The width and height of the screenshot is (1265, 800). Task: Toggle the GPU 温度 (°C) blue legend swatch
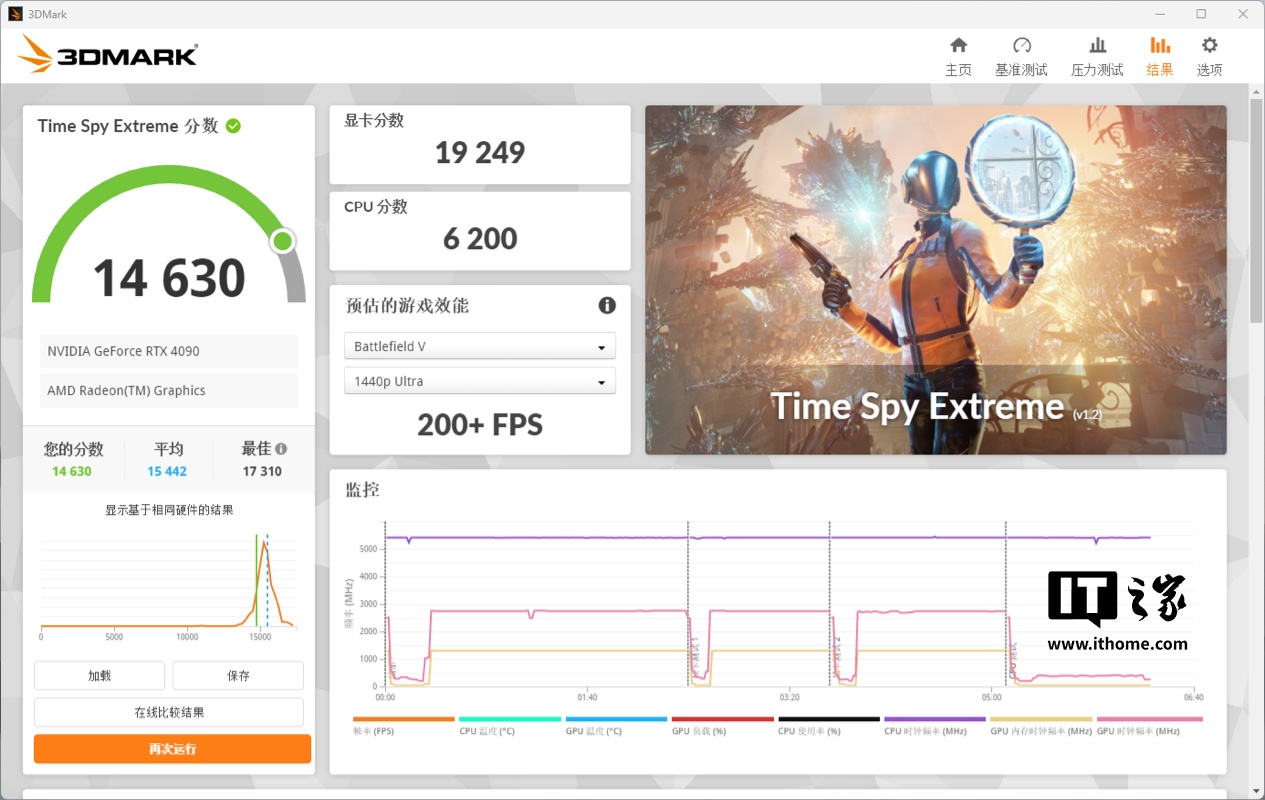(616, 718)
